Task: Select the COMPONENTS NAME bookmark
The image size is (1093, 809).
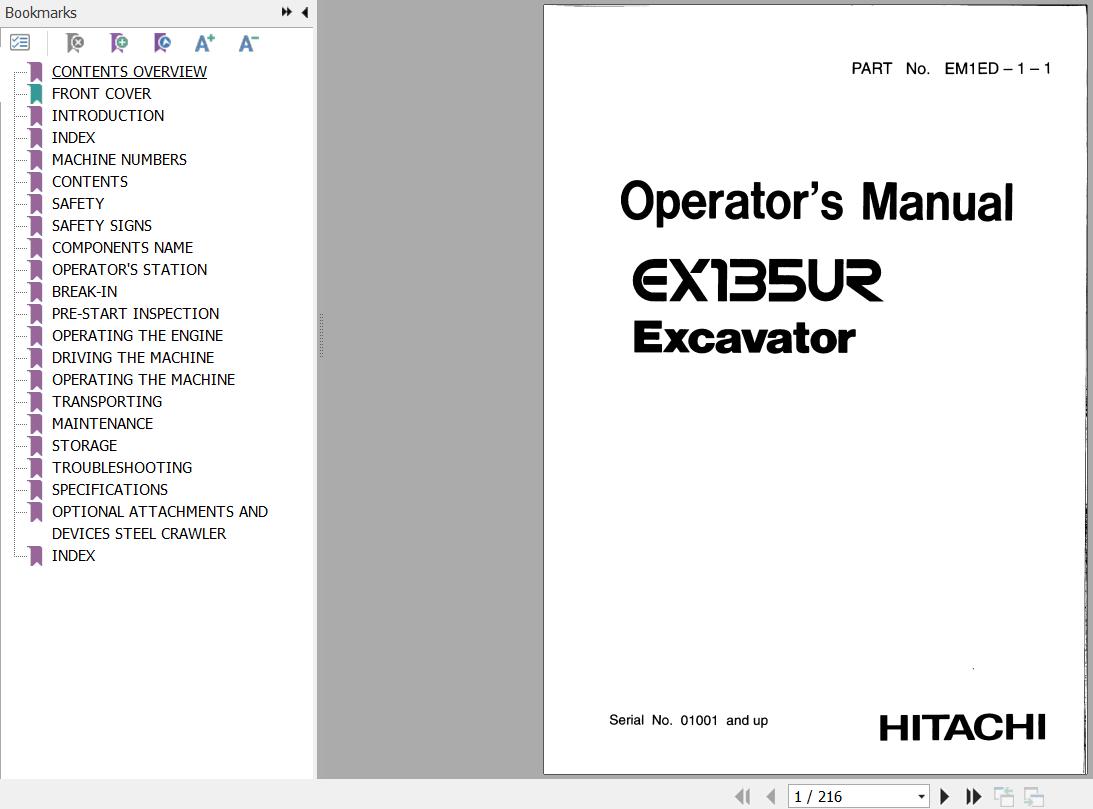Action: [123, 247]
